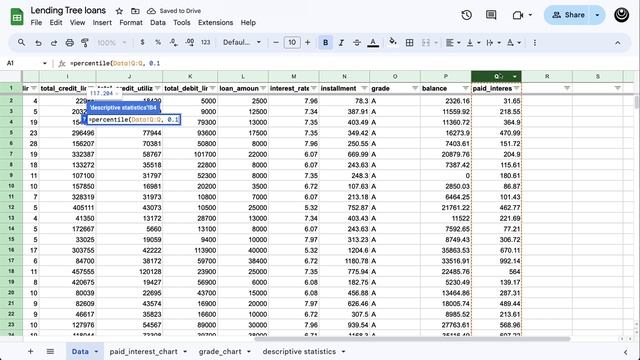Toggle strikethrough formatting
This screenshot has height=360, width=640.
click(357, 42)
